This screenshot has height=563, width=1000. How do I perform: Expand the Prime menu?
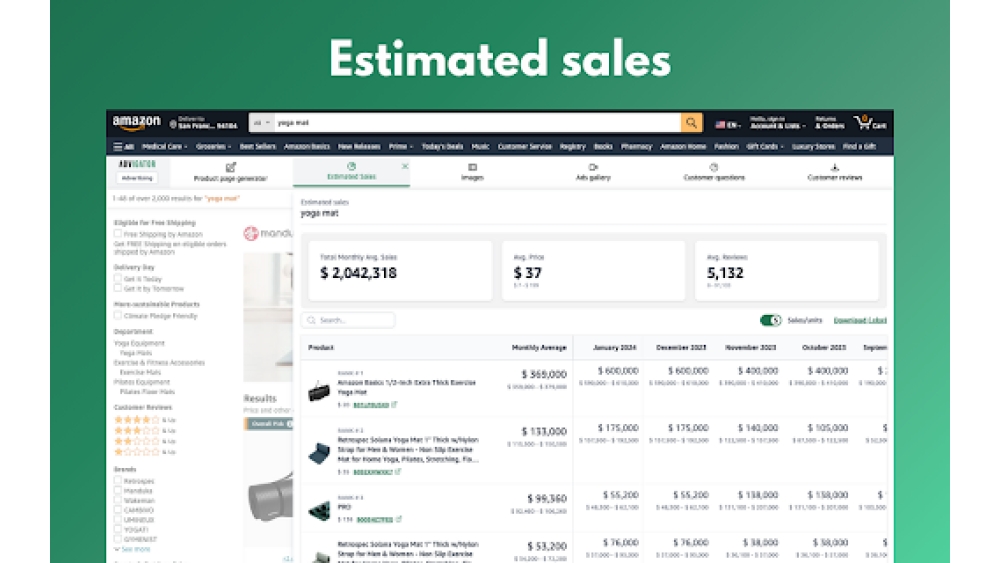(401, 147)
